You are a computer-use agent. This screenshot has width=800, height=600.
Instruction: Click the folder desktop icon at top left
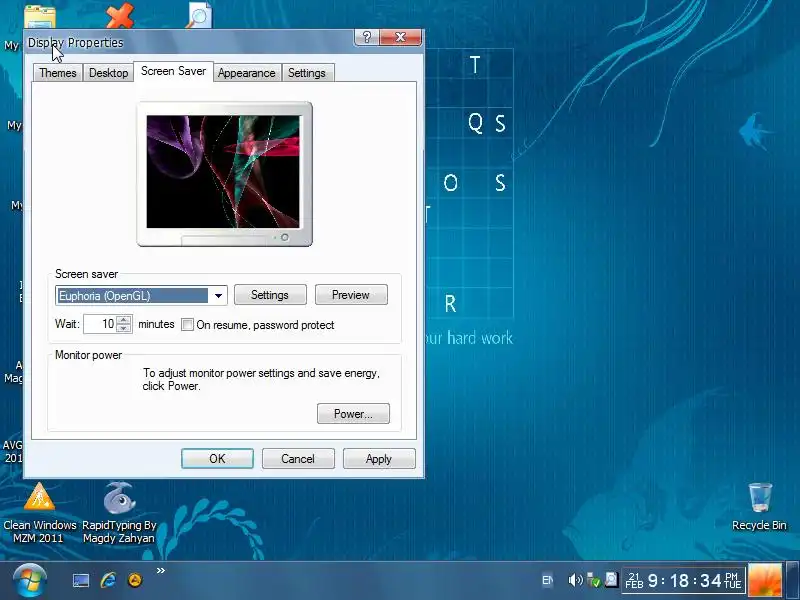40,16
